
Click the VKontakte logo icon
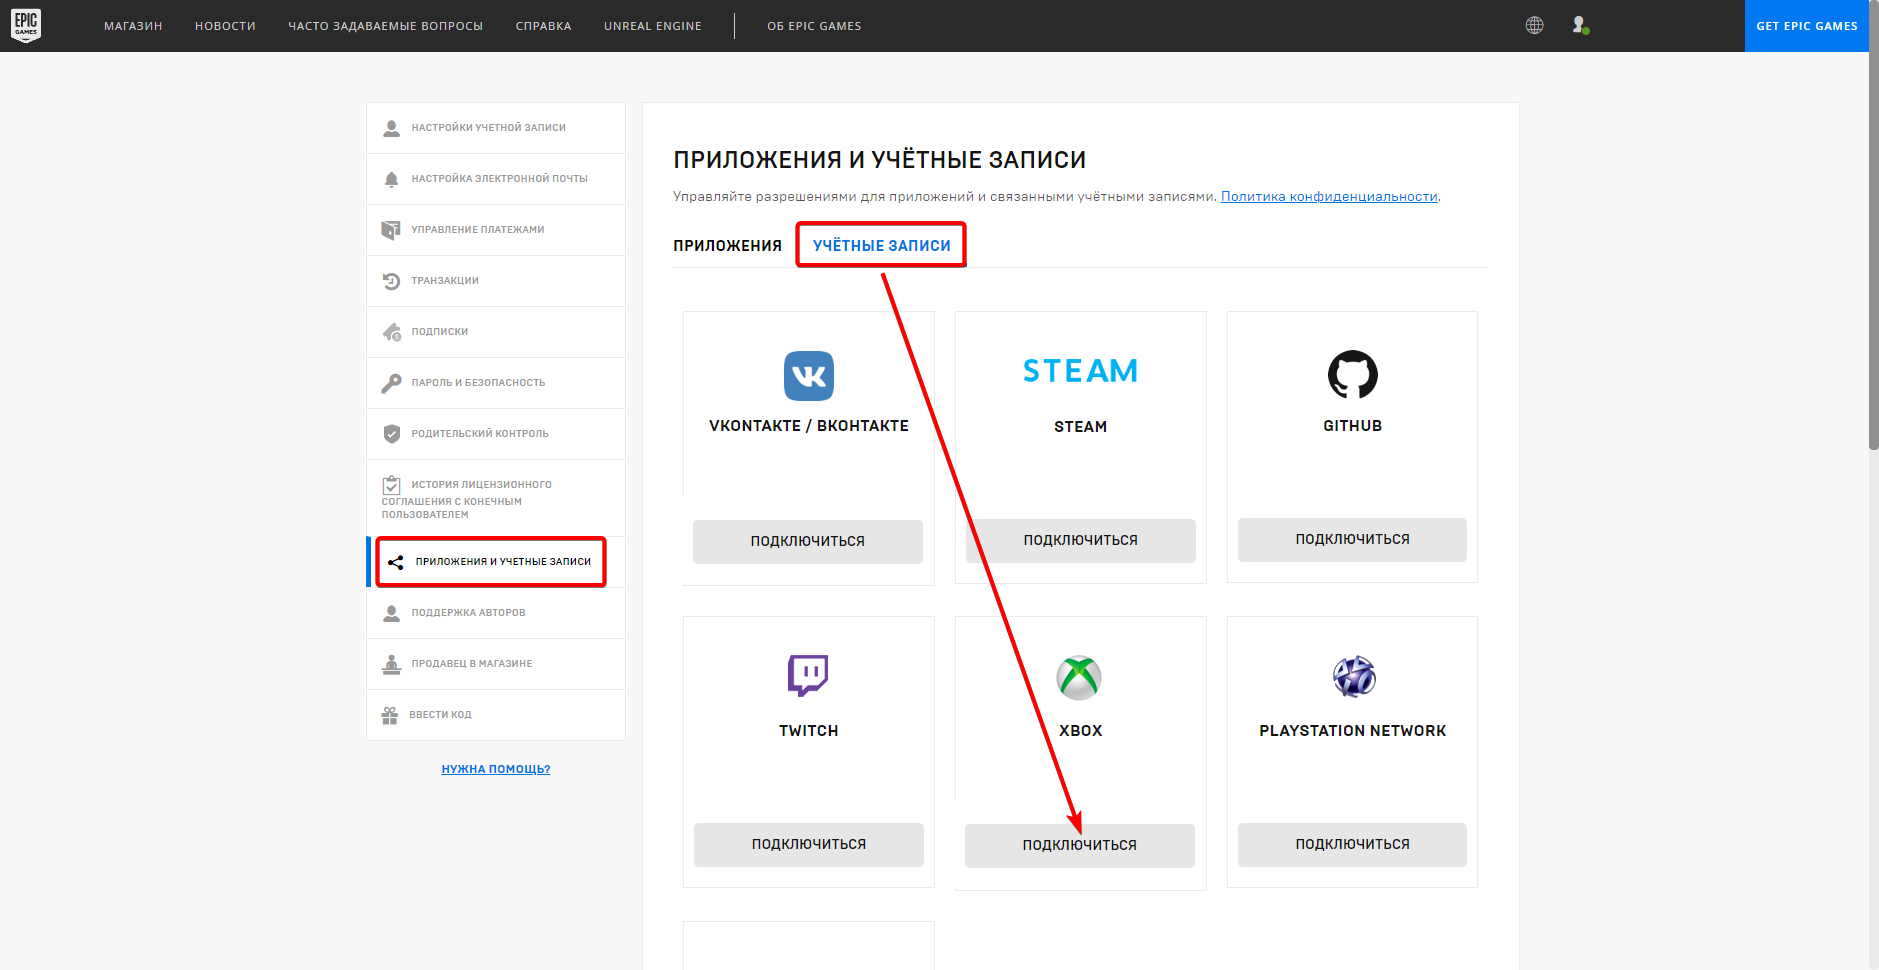pos(809,376)
